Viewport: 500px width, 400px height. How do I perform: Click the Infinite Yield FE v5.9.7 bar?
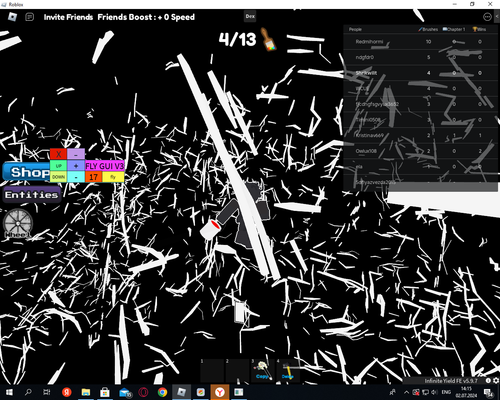pyautogui.click(x=451, y=381)
